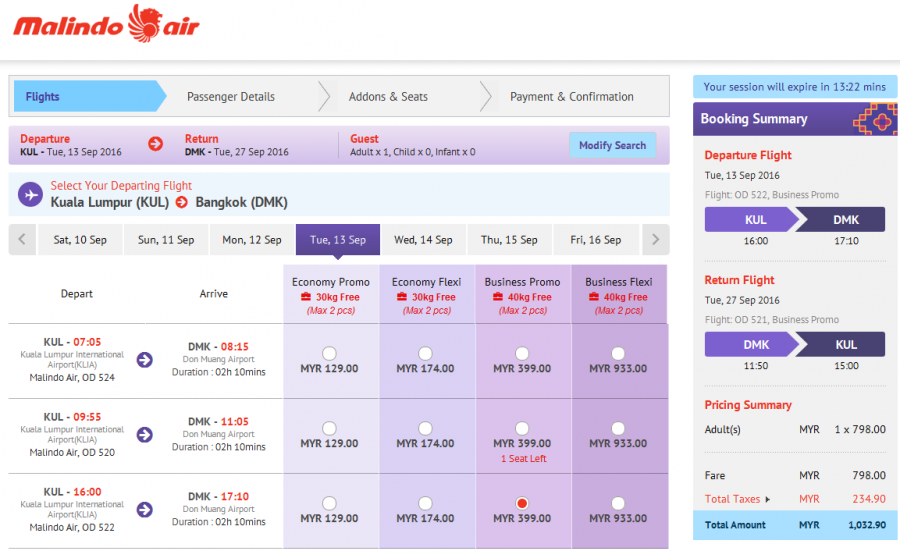
Task: Go to the Passenger Details step
Action: click(x=231, y=97)
